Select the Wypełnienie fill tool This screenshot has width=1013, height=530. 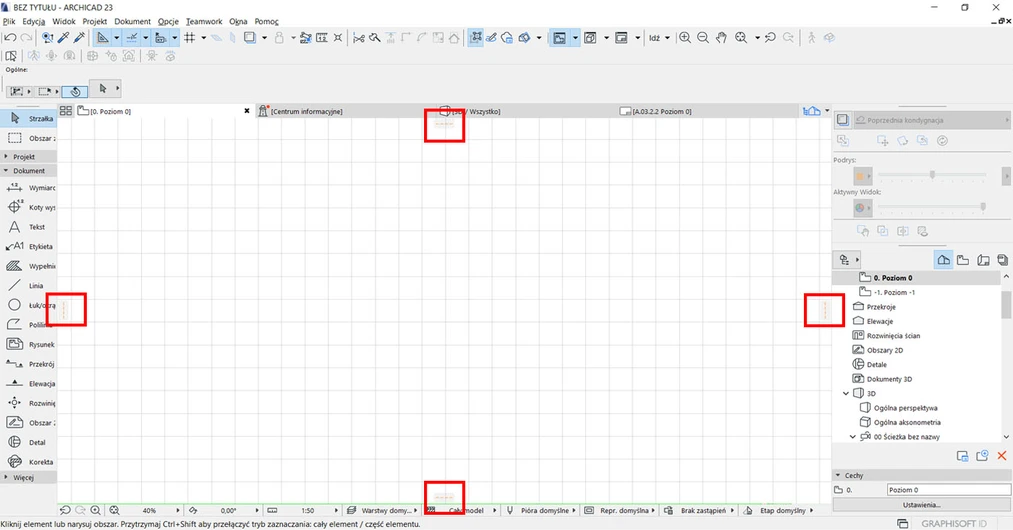29,266
